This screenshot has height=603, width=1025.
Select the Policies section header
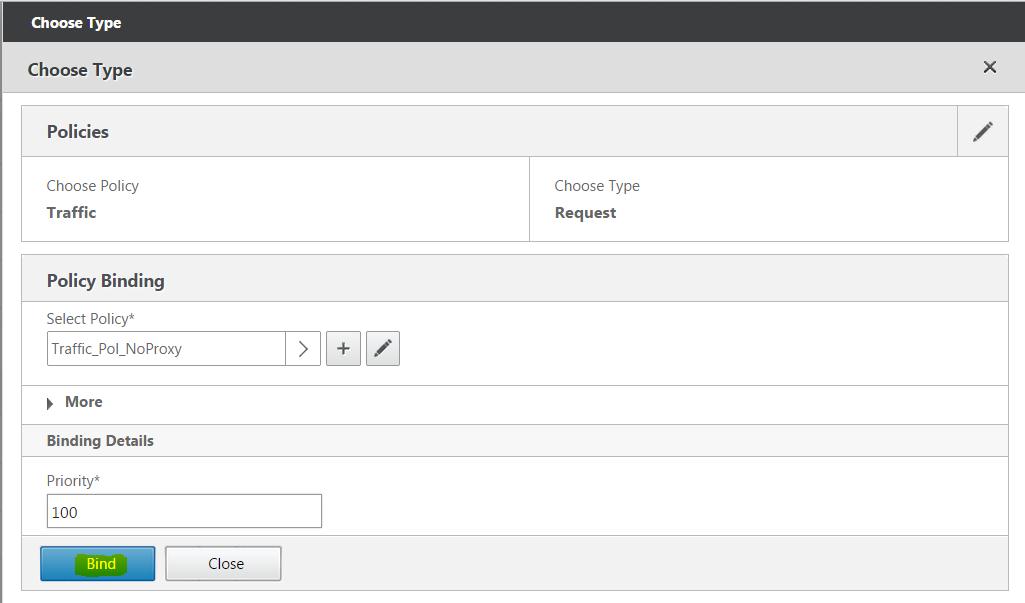click(x=78, y=132)
